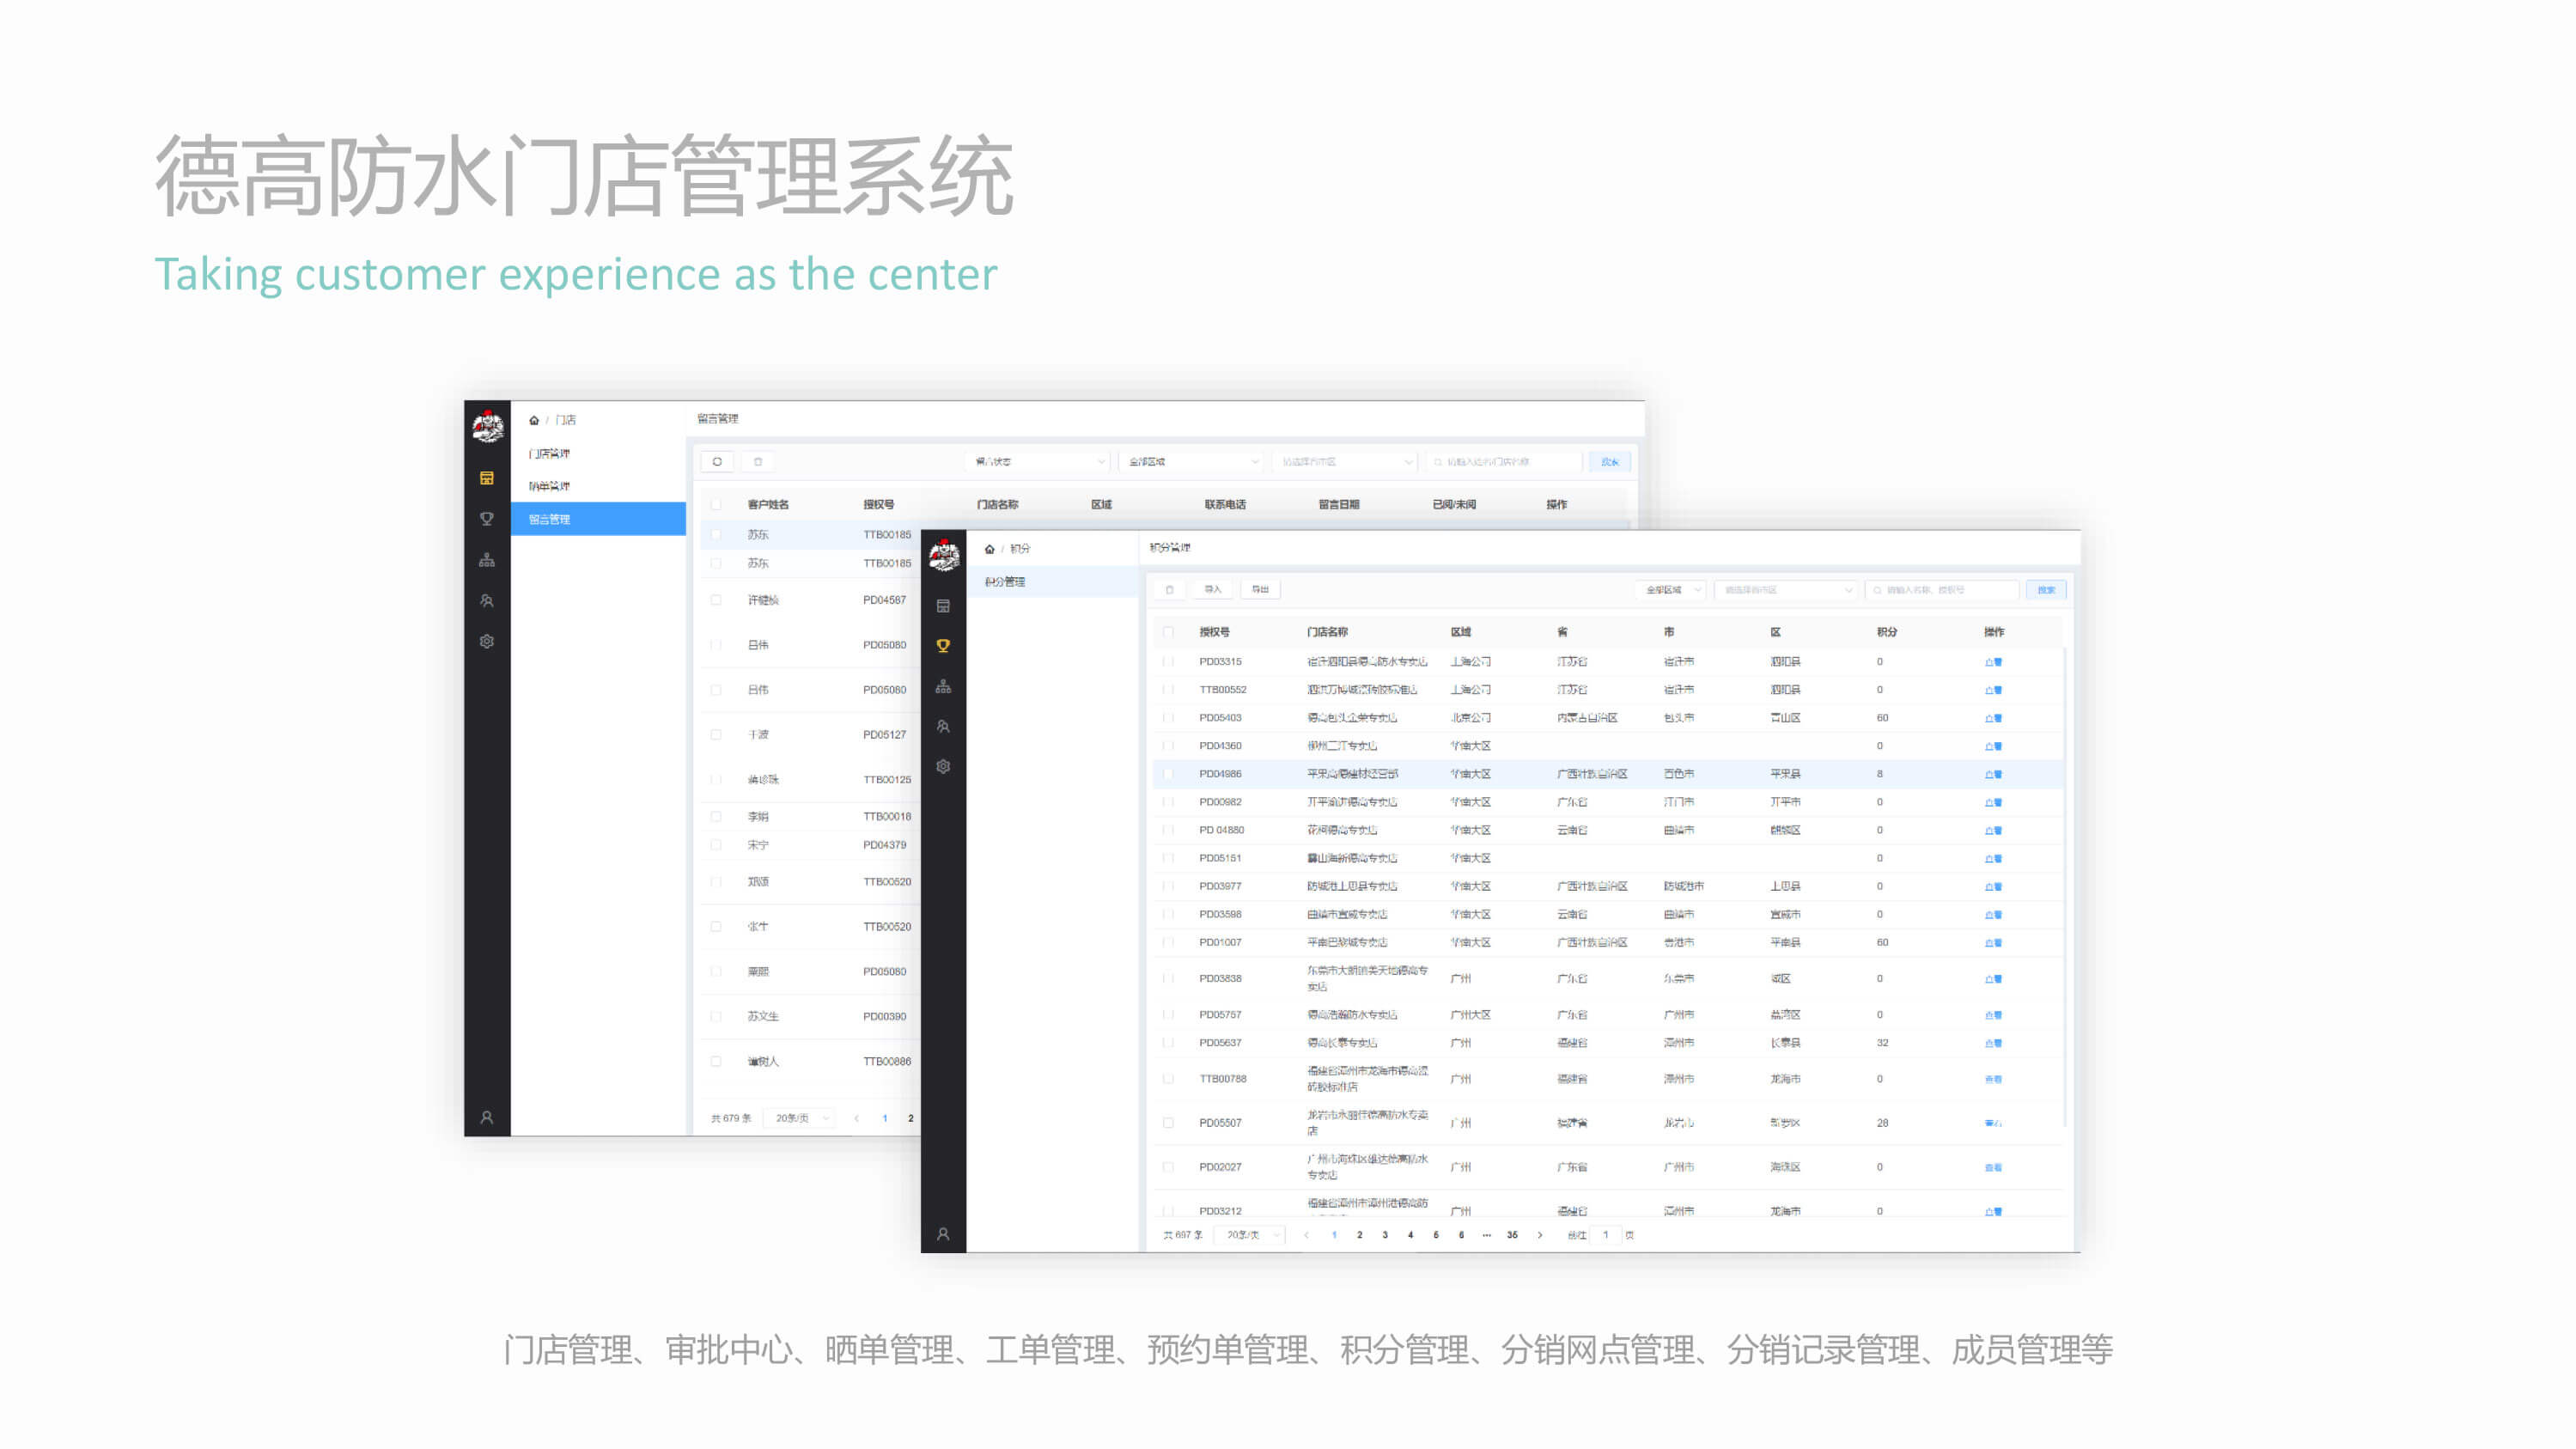This screenshot has height=1449, width=2576.
Task: Open the province/city dropdown in the 留言管理 toolbar
Action: (x=1345, y=462)
